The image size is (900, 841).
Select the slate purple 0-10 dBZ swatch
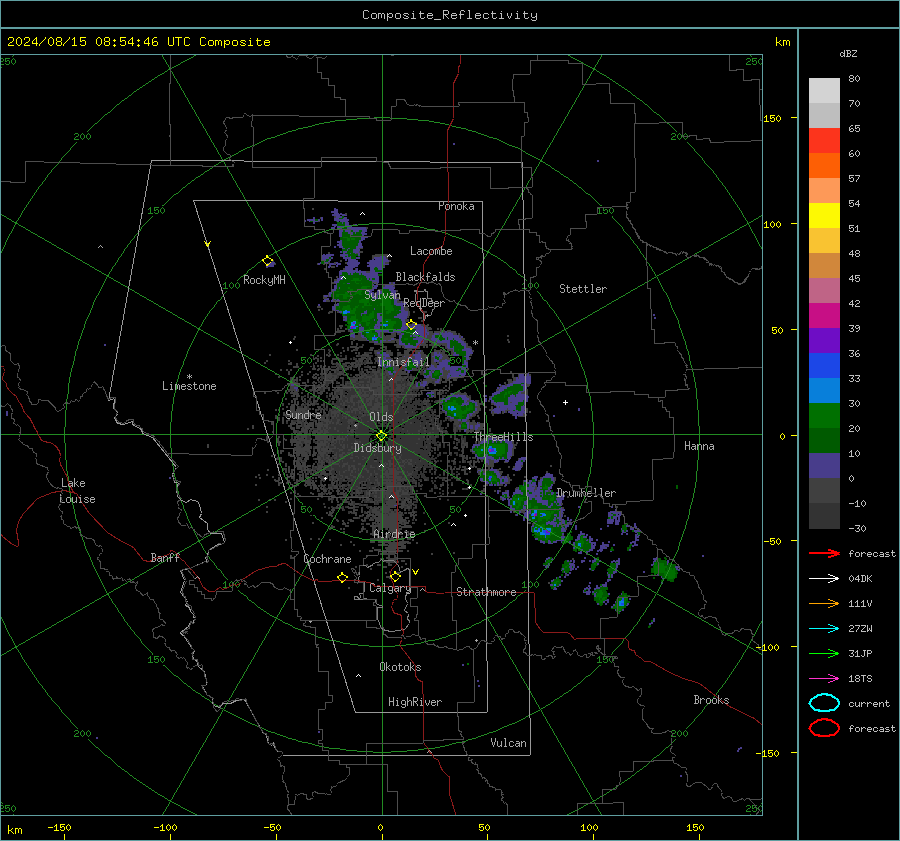(824, 465)
